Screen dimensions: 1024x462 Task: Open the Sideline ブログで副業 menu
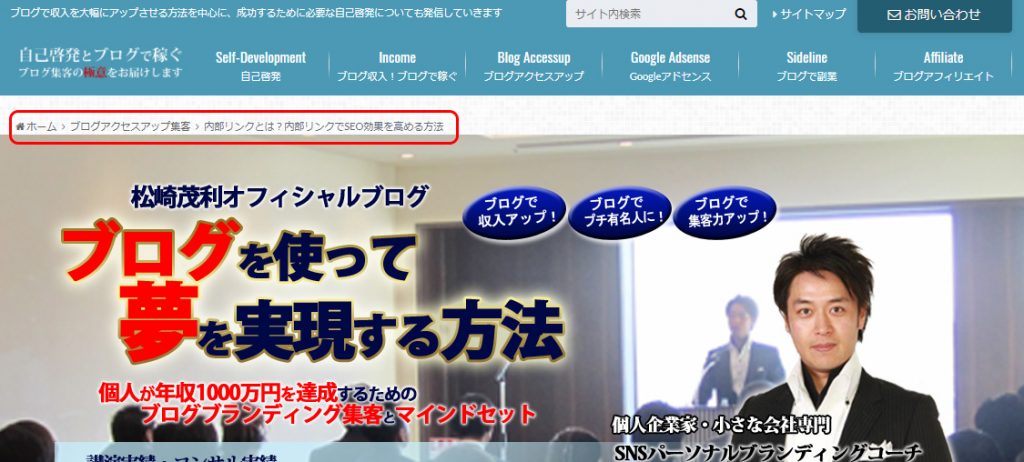coord(807,65)
